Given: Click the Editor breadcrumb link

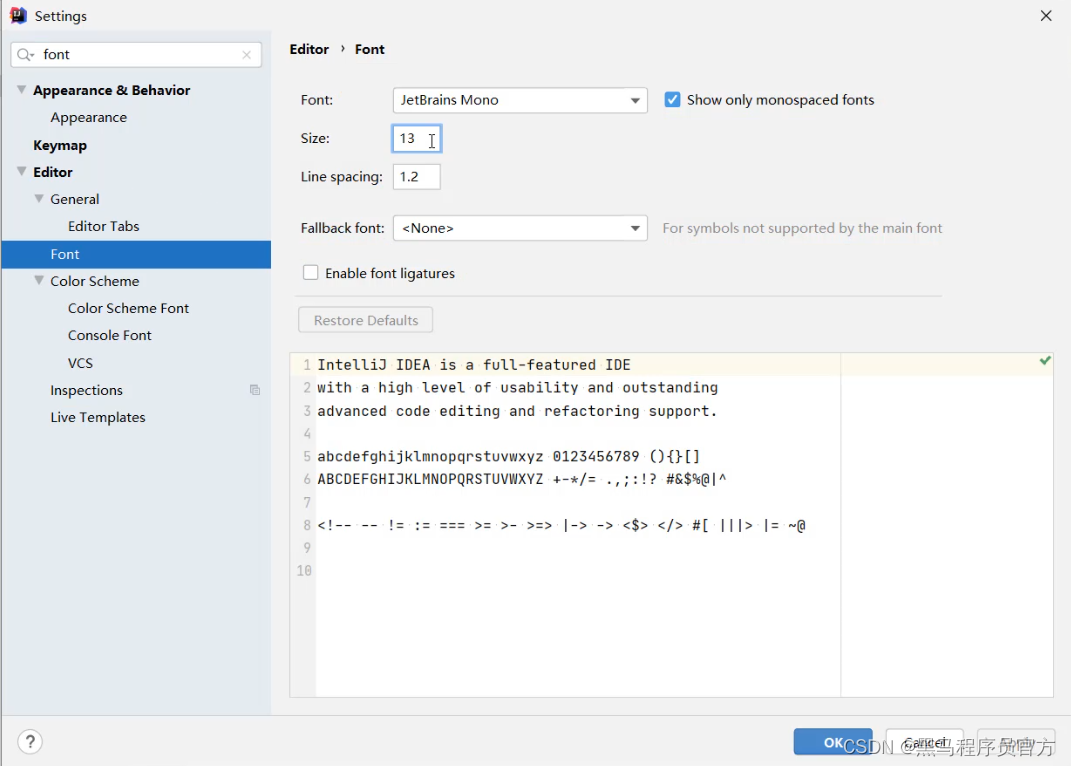Looking at the screenshot, I should pyautogui.click(x=309, y=49).
